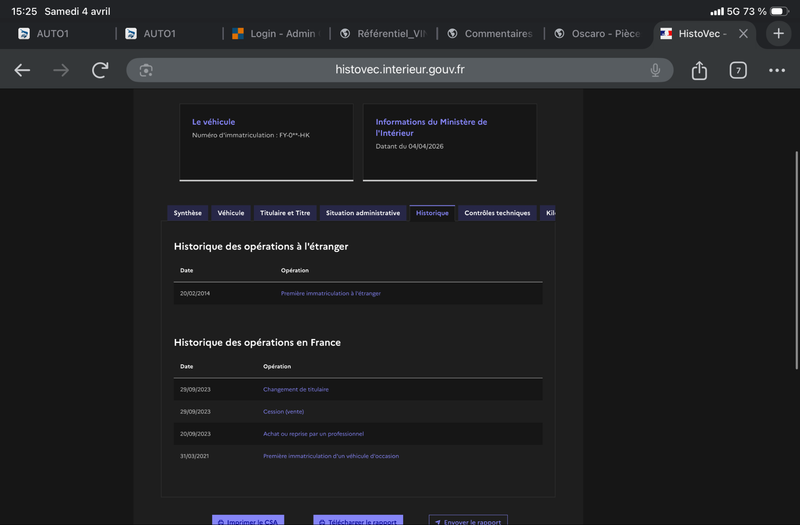Open the tab overview showing 7 tabs
Image resolution: width=800 pixels, height=525 pixels.
click(738, 70)
